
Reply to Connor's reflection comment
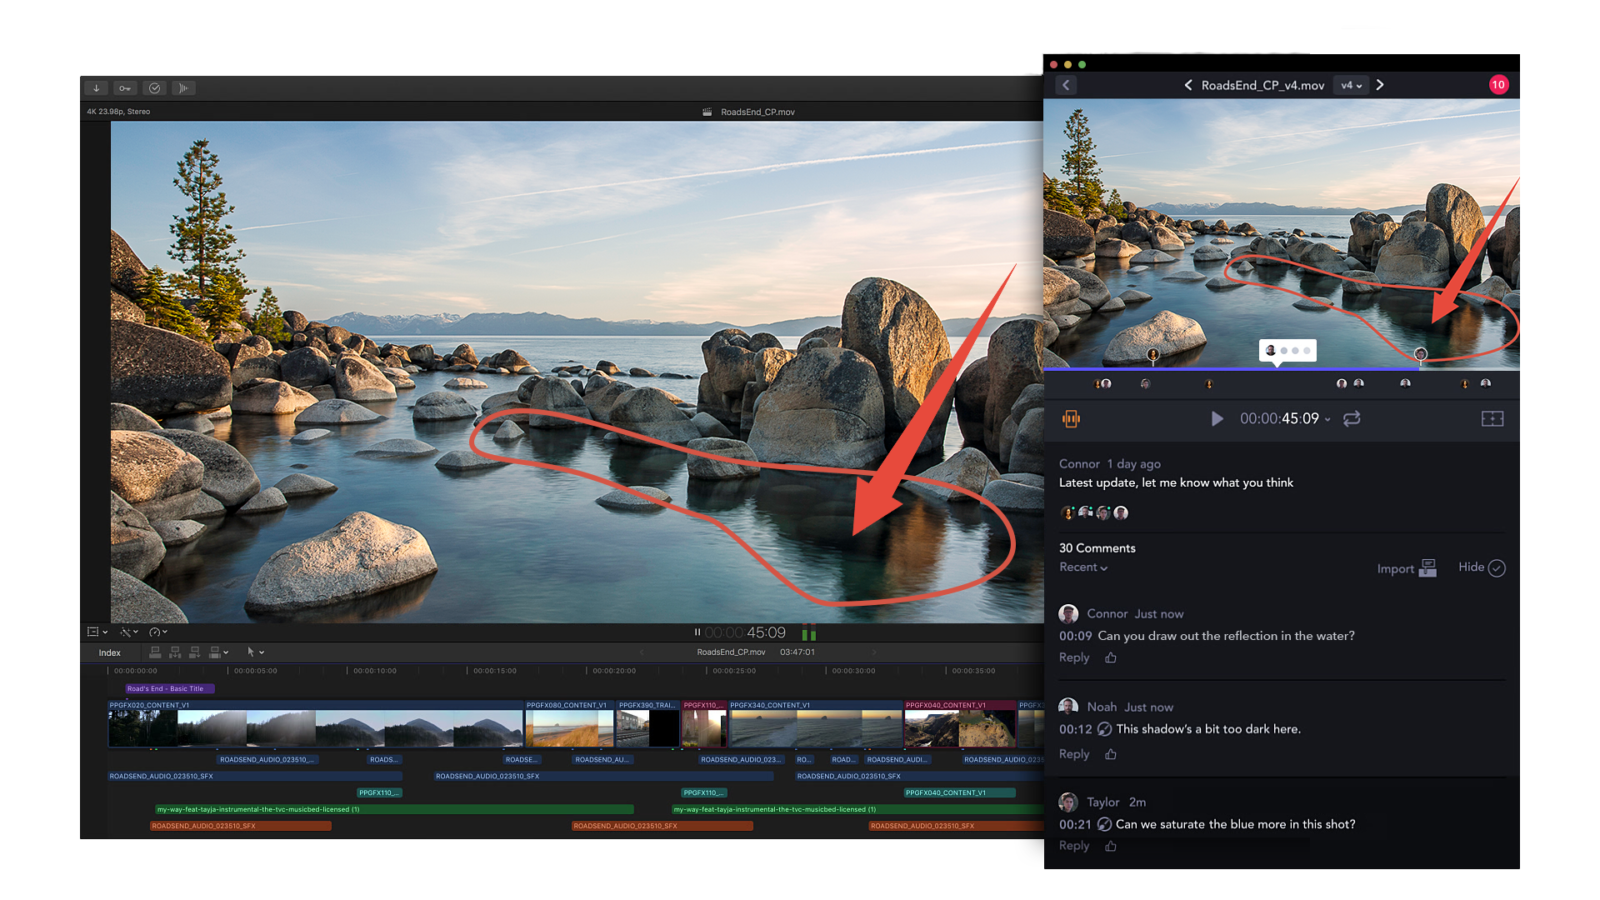pos(1073,657)
